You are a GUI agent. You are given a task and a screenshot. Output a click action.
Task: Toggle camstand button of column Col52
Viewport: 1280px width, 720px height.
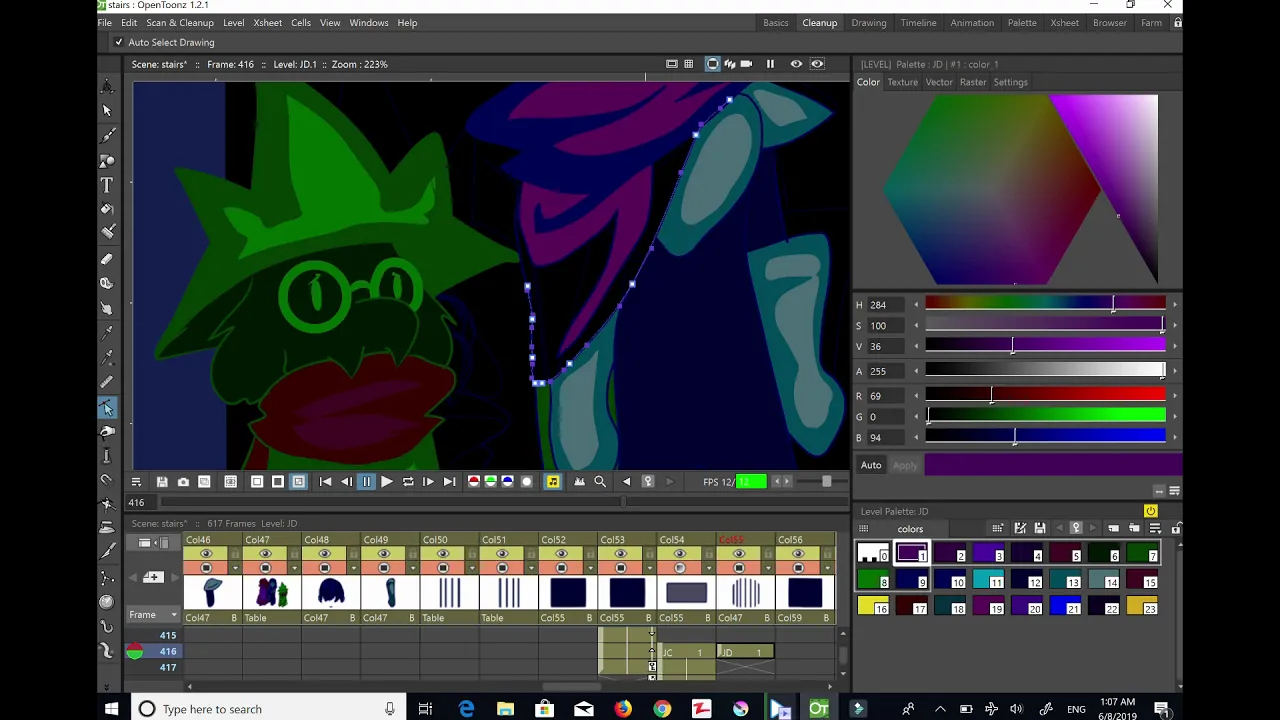coord(561,568)
